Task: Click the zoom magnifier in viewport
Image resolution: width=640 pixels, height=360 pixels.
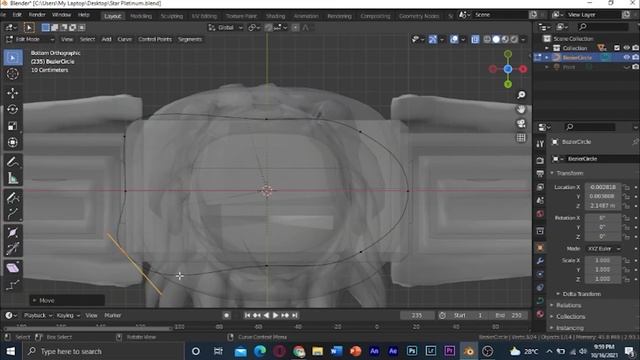Action: tap(521, 95)
